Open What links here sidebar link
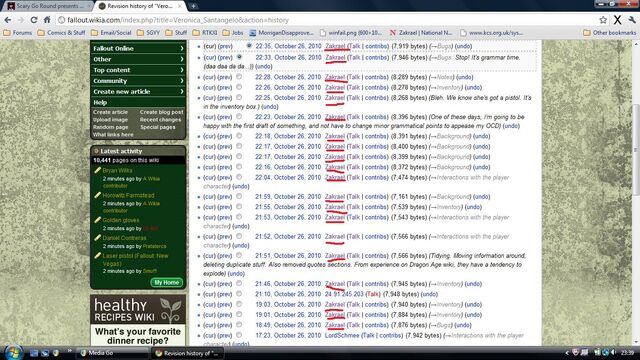The height and width of the screenshot is (360, 640). click(x=113, y=134)
